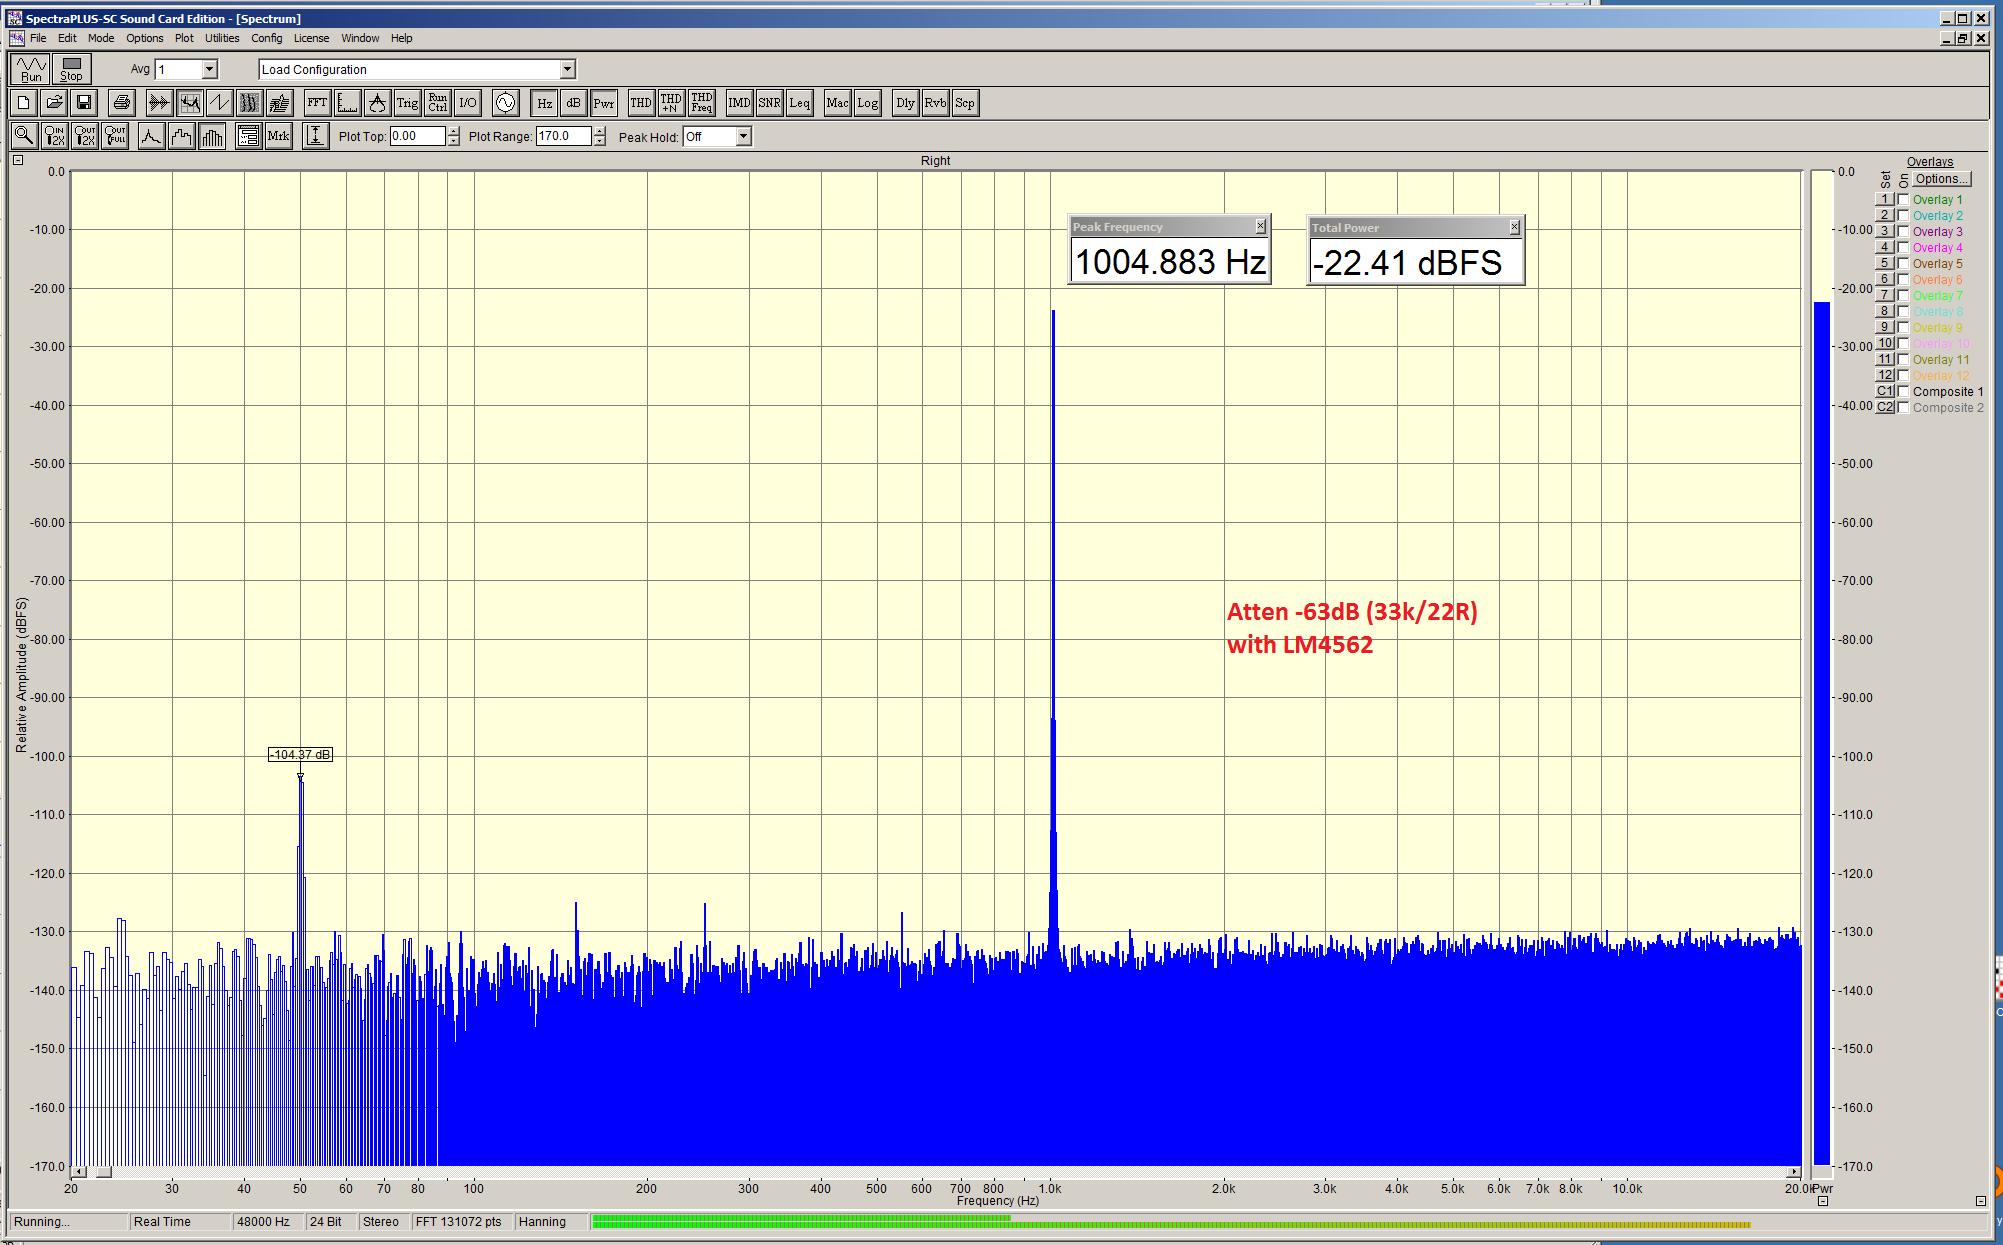Click the Set 6 overlay button
The image size is (2003, 1245).
point(1884,279)
